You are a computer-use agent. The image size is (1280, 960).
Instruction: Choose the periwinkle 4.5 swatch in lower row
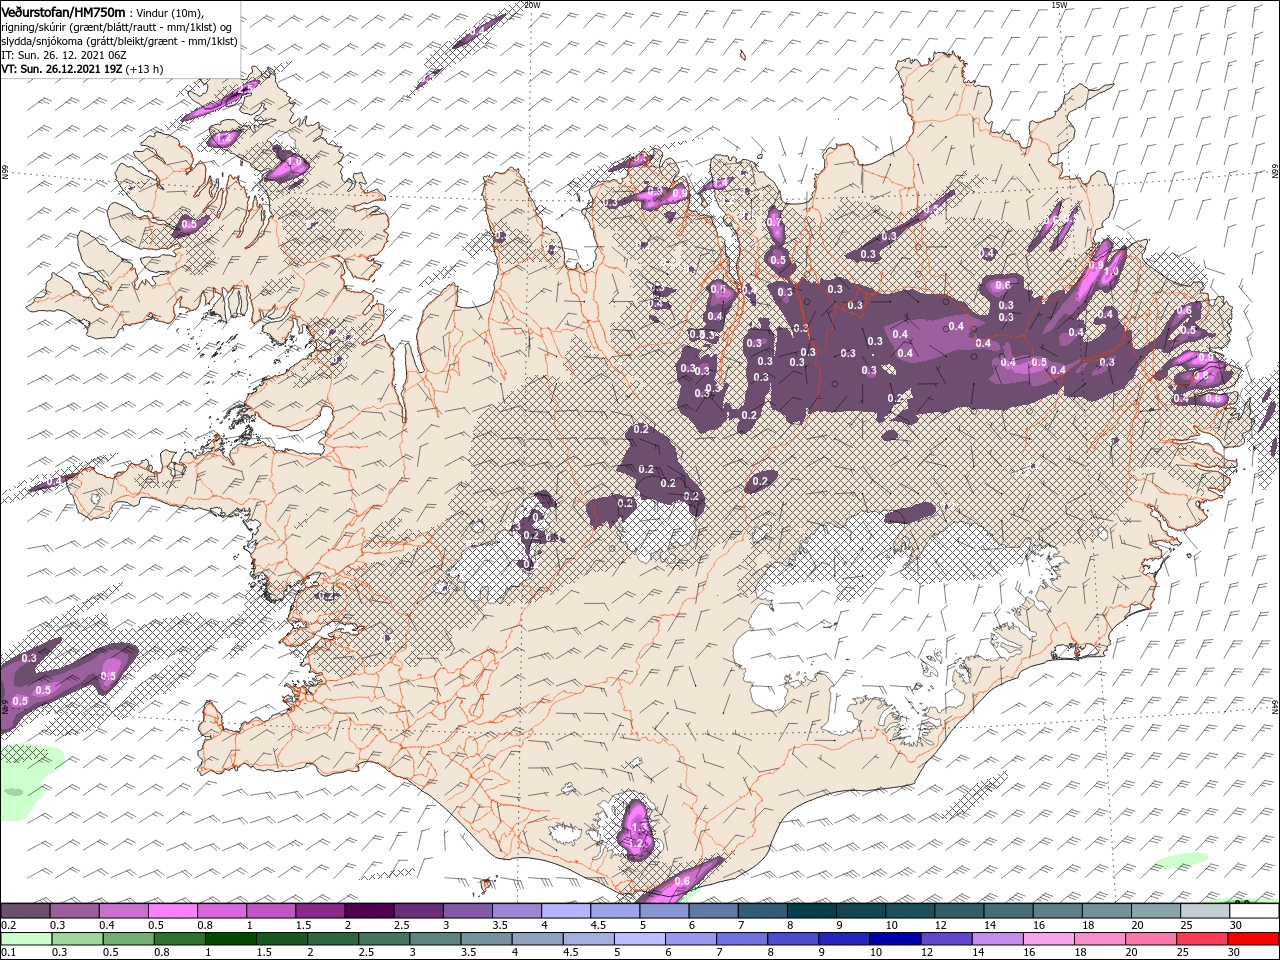click(587, 939)
